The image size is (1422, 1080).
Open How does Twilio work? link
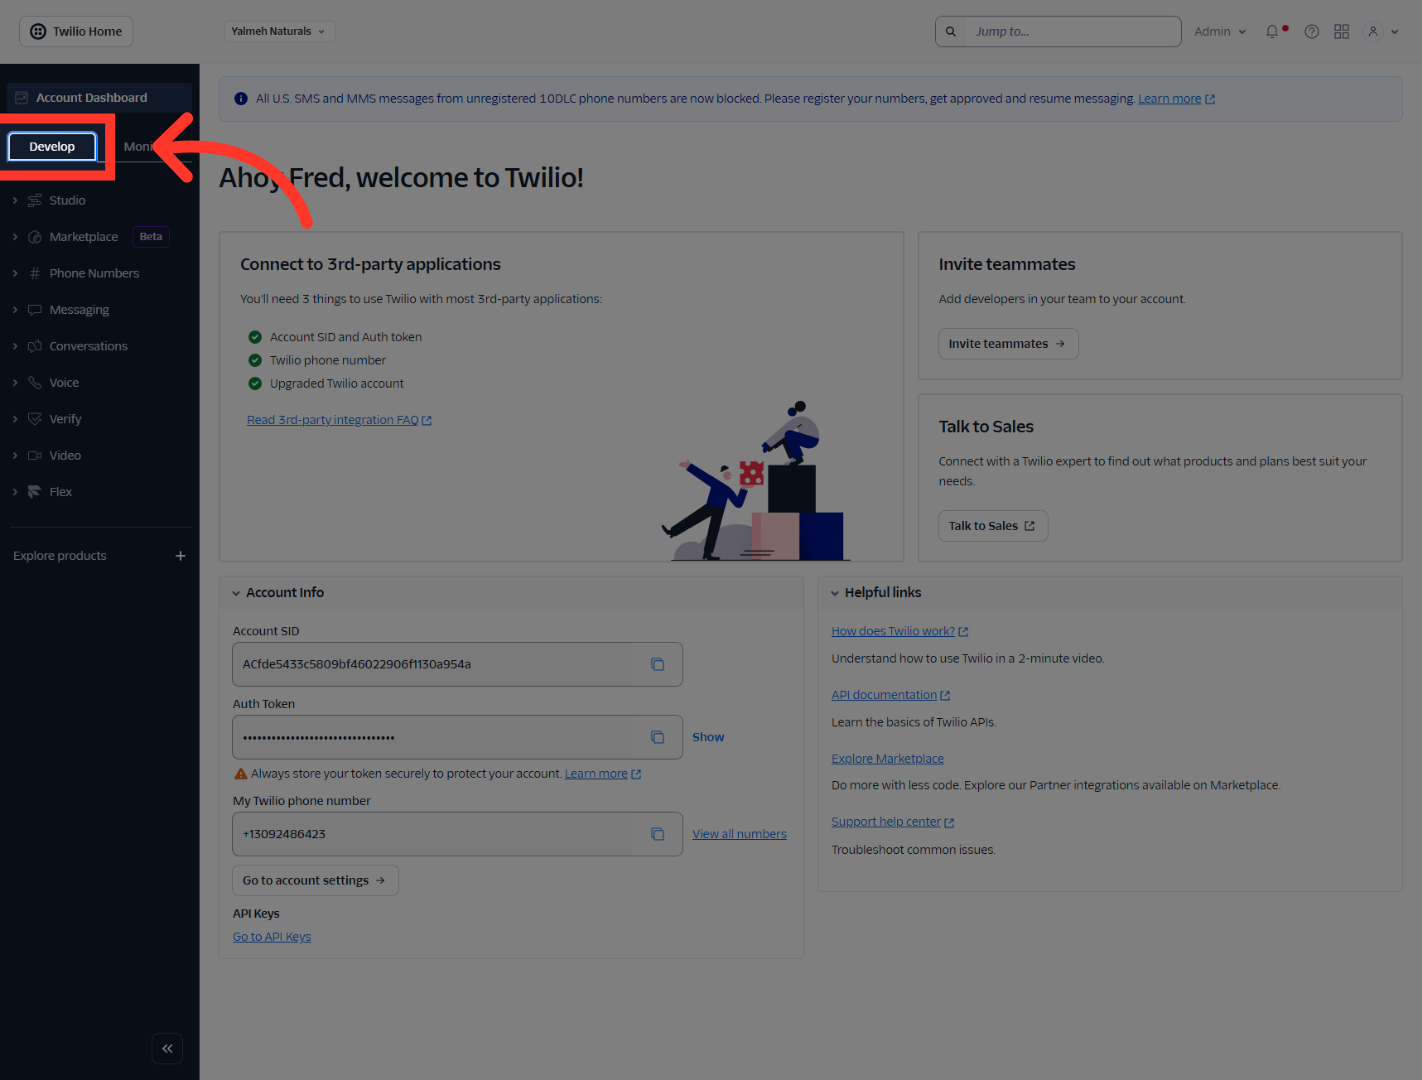pyautogui.click(x=900, y=631)
